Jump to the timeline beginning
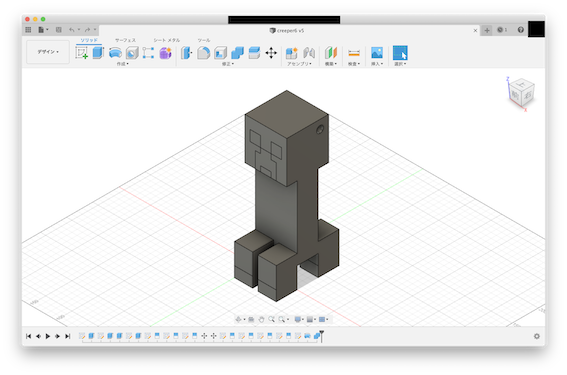Viewport: 567px width, 375px height. click(28, 336)
